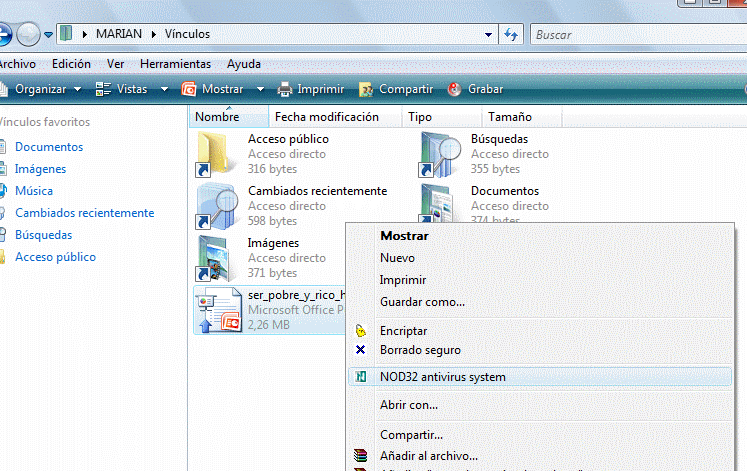Click the 598 bytes size text
The height and width of the screenshot is (471, 747).
click(272, 220)
